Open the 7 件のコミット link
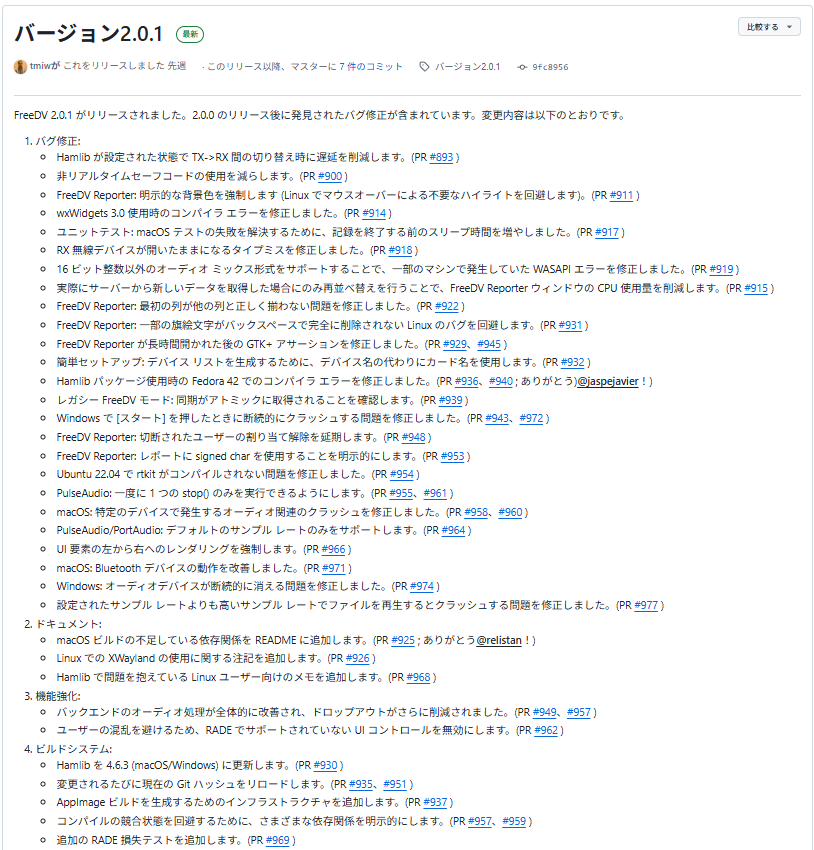814x850 pixels. pyautogui.click(x=371, y=67)
